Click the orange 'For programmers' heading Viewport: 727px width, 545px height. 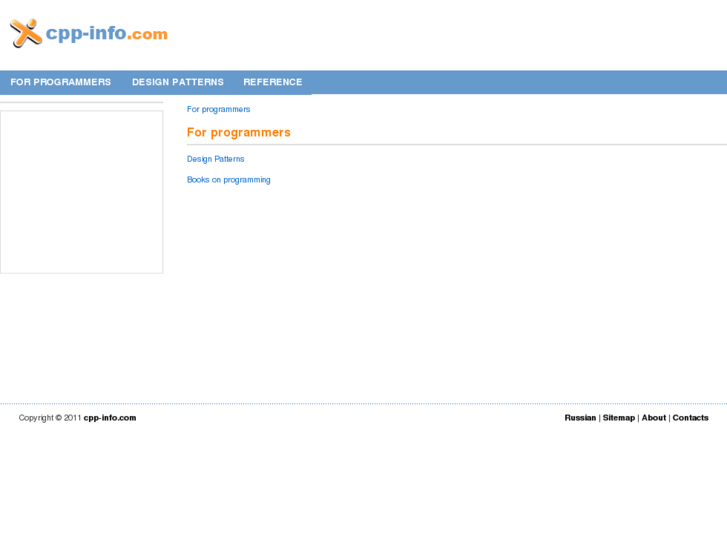(x=239, y=133)
